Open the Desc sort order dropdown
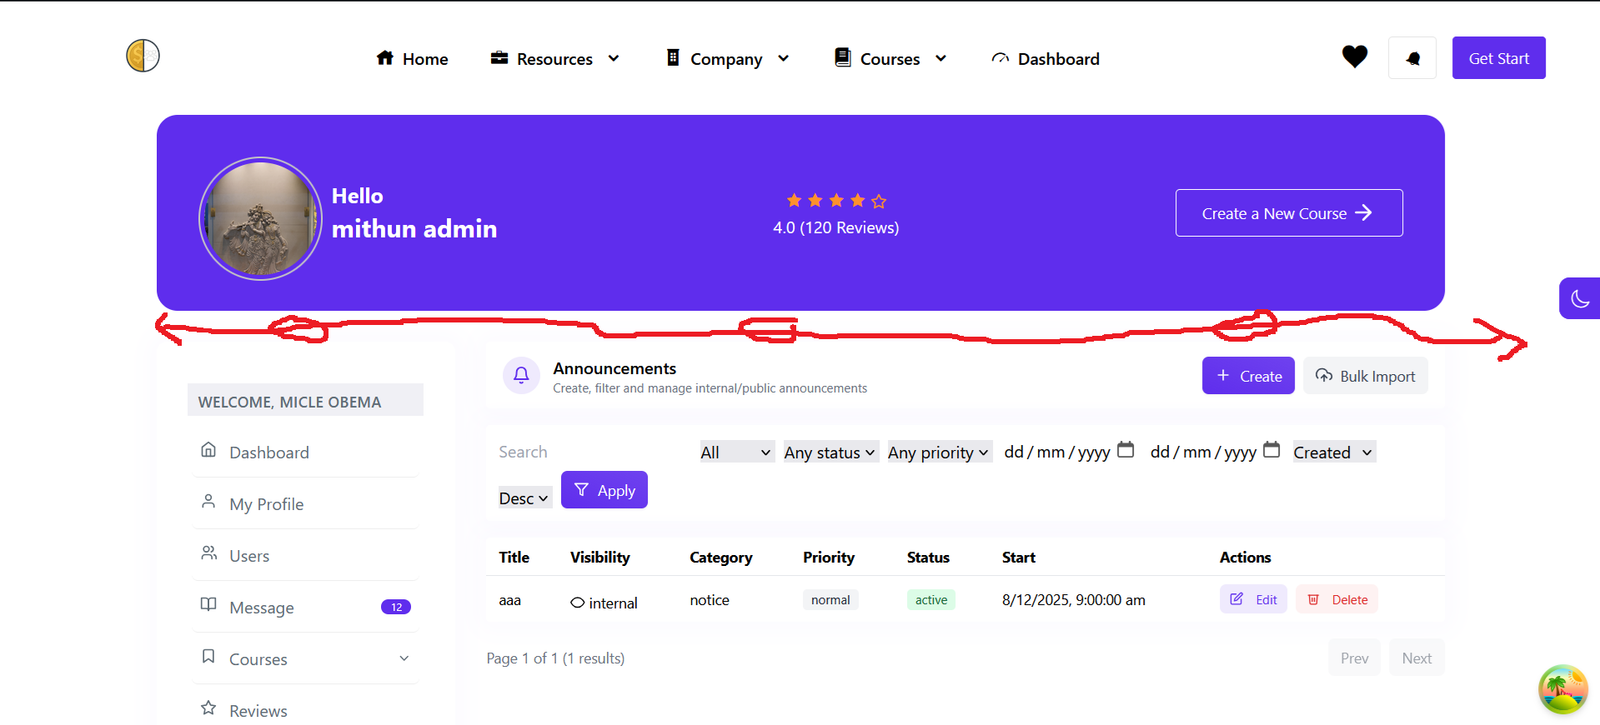The width and height of the screenshot is (1600, 725). pyautogui.click(x=524, y=498)
